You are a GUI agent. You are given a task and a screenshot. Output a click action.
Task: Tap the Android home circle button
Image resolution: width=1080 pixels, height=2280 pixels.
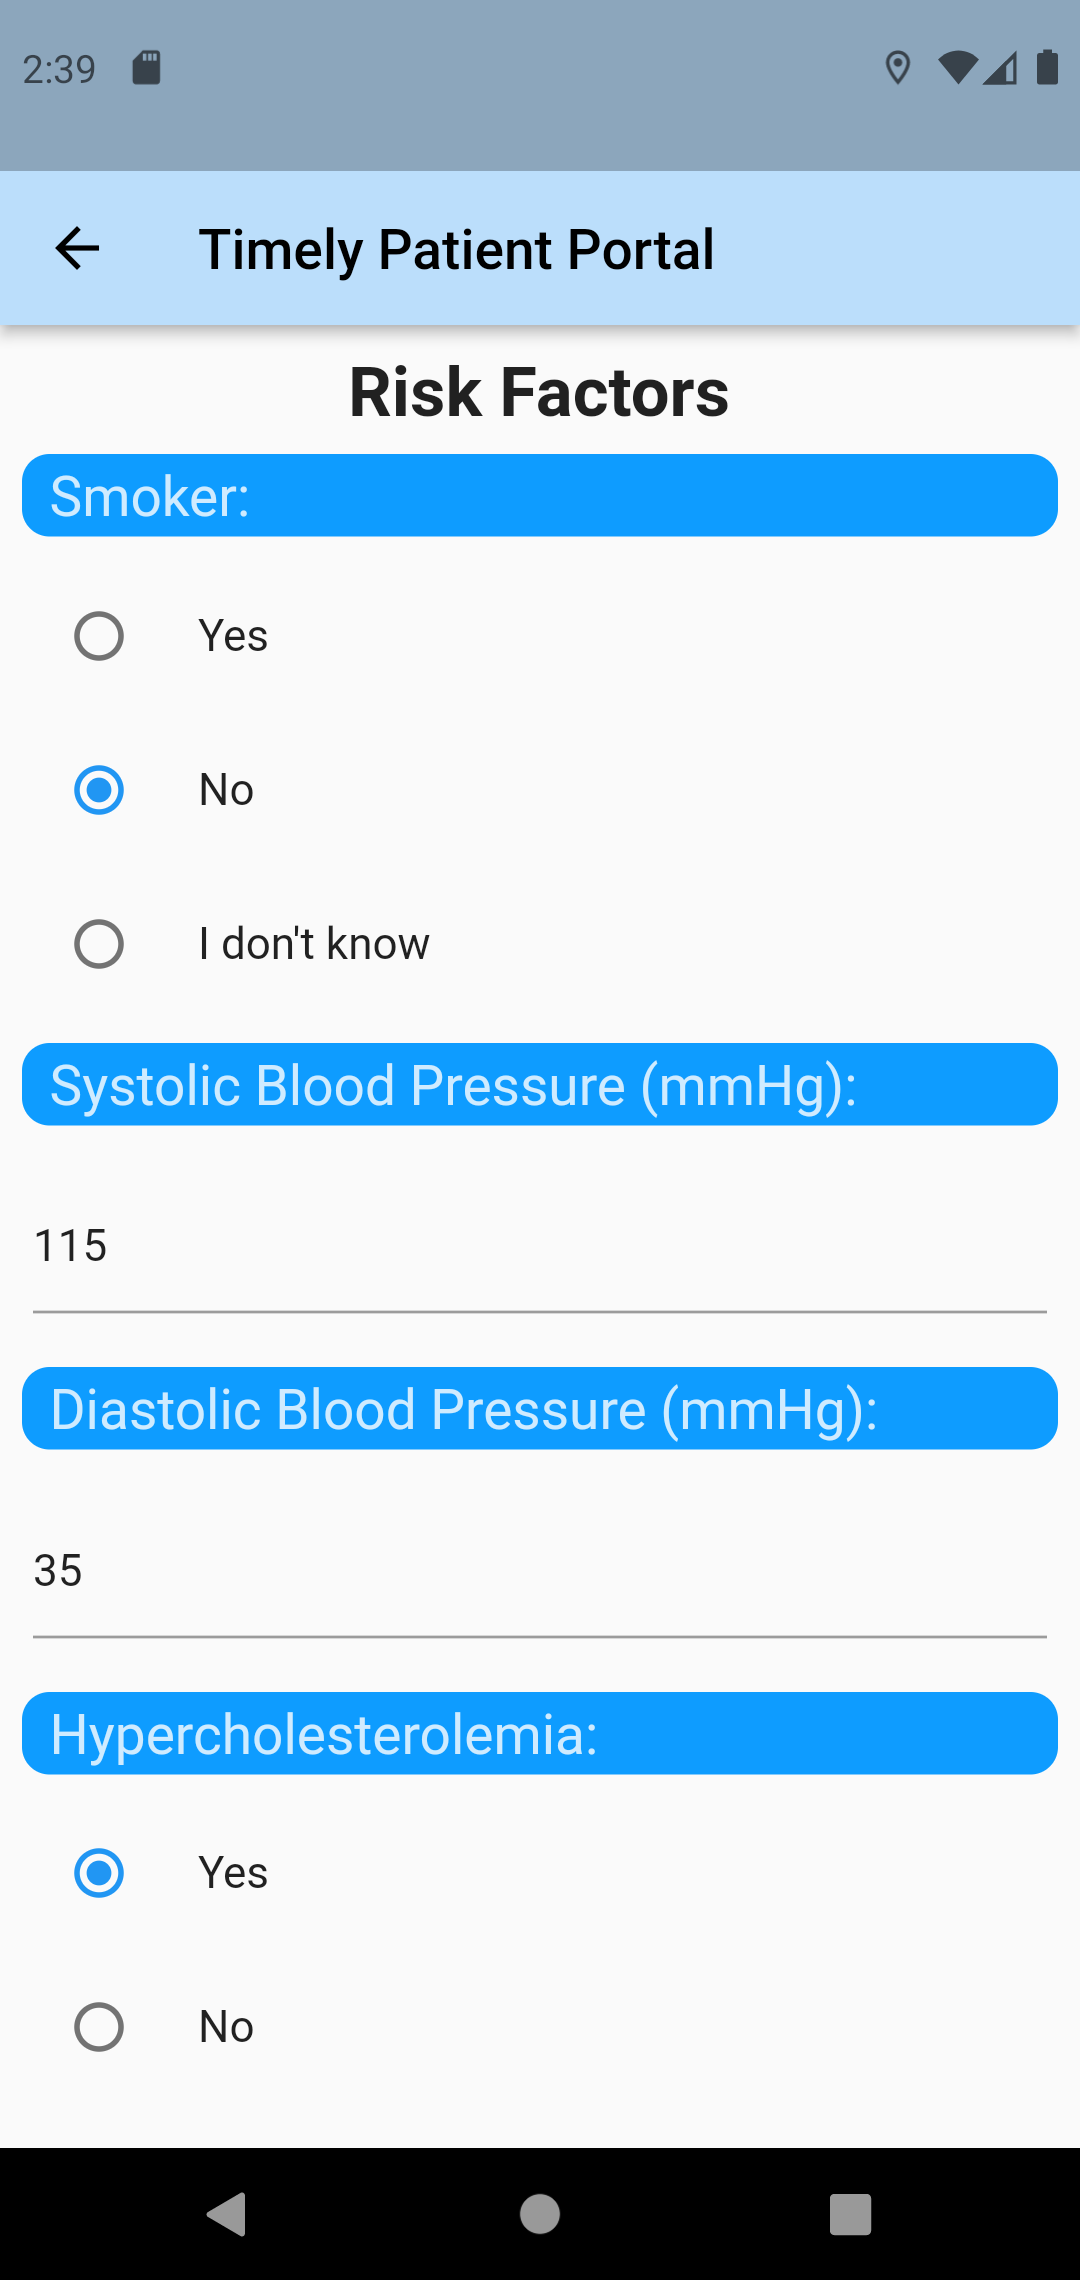(540, 2213)
